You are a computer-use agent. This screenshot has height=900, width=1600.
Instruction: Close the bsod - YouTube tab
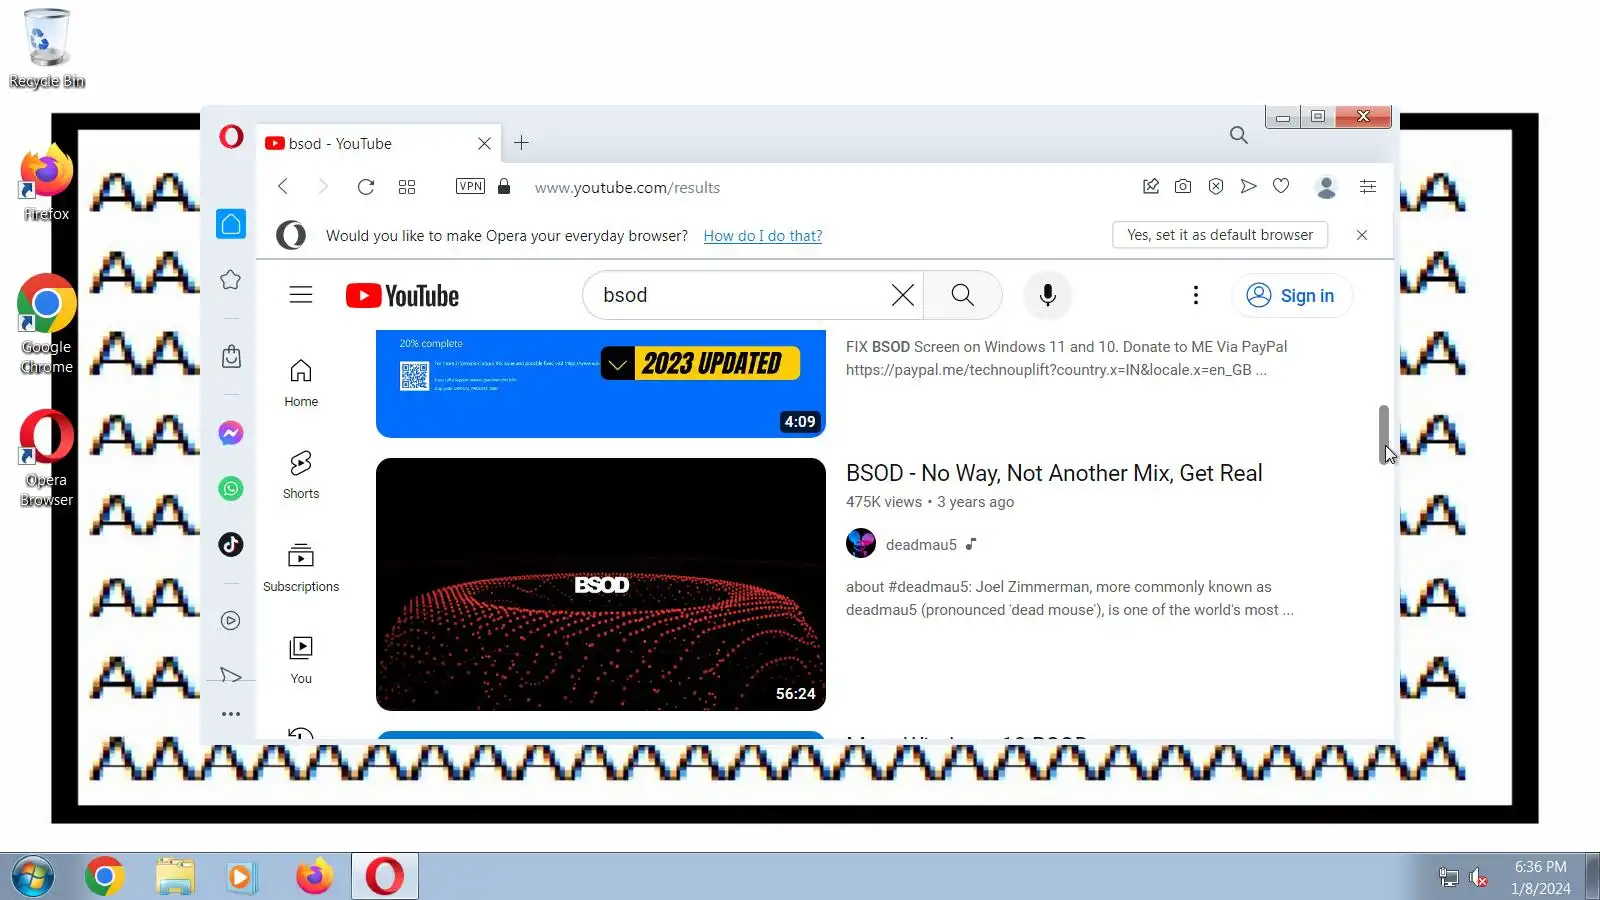(484, 143)
